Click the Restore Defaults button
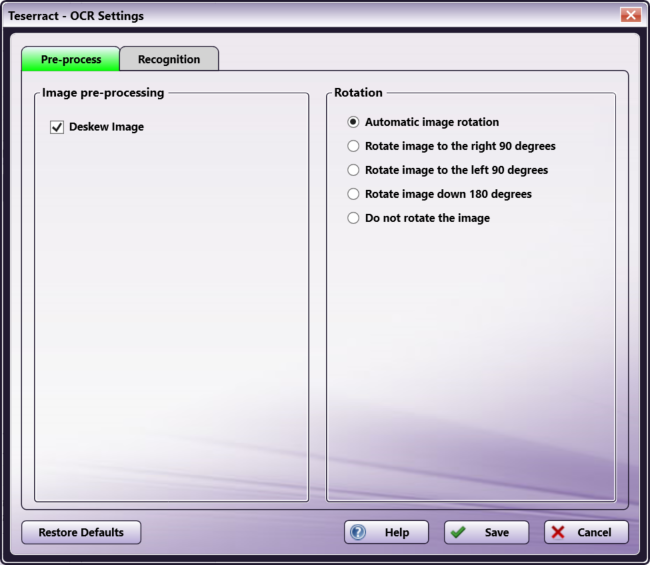The height and width of the screenshot is (565, 650). [x=81, y=532]
